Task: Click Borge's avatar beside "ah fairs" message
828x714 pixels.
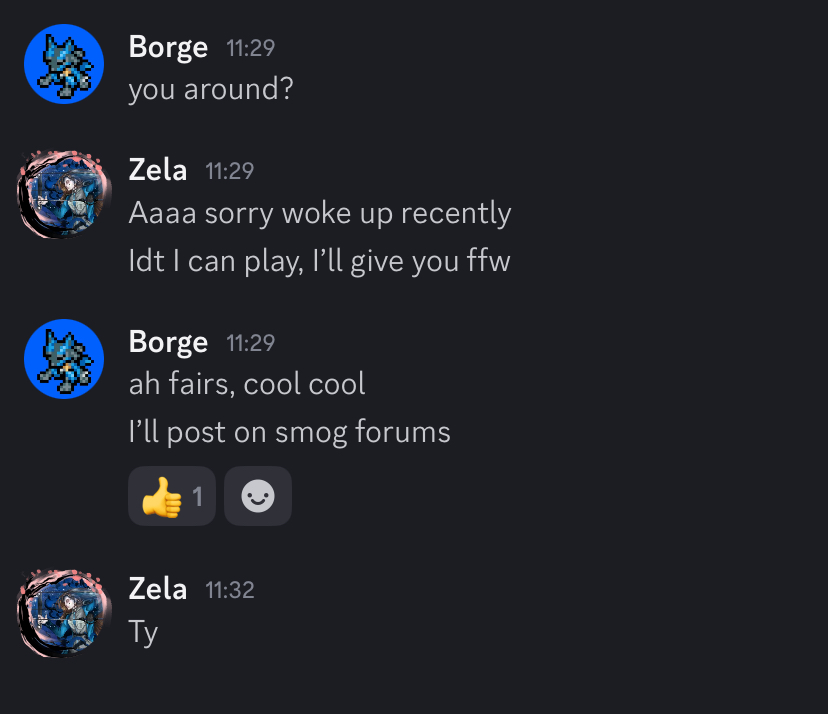Action: point(64,358)
